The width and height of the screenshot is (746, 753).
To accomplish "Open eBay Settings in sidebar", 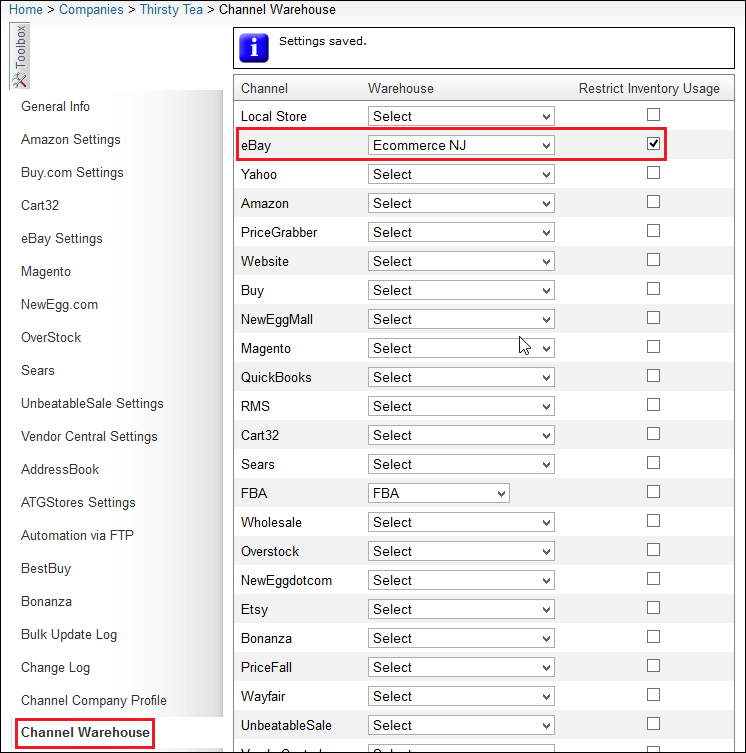I will tap(61, 238).
